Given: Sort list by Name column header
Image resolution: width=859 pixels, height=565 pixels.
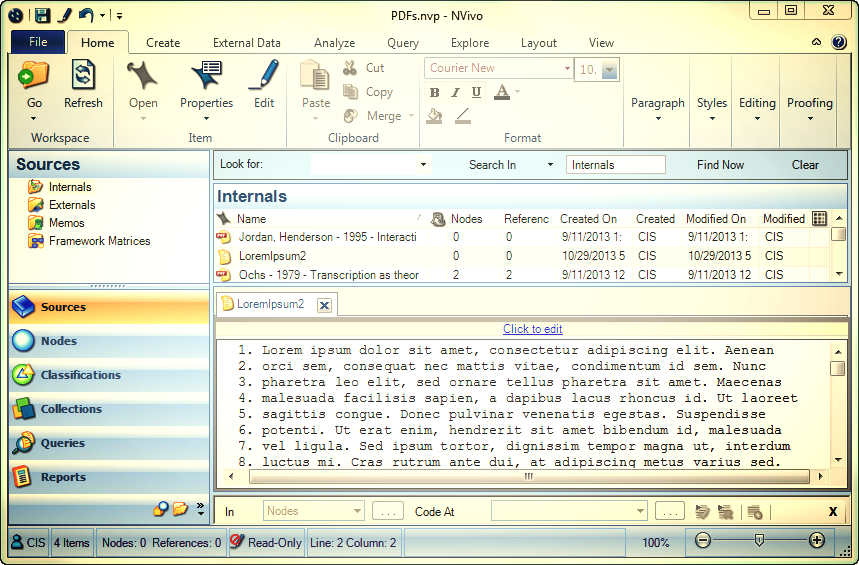Looking at the screenshot, I should click(251, 219).
